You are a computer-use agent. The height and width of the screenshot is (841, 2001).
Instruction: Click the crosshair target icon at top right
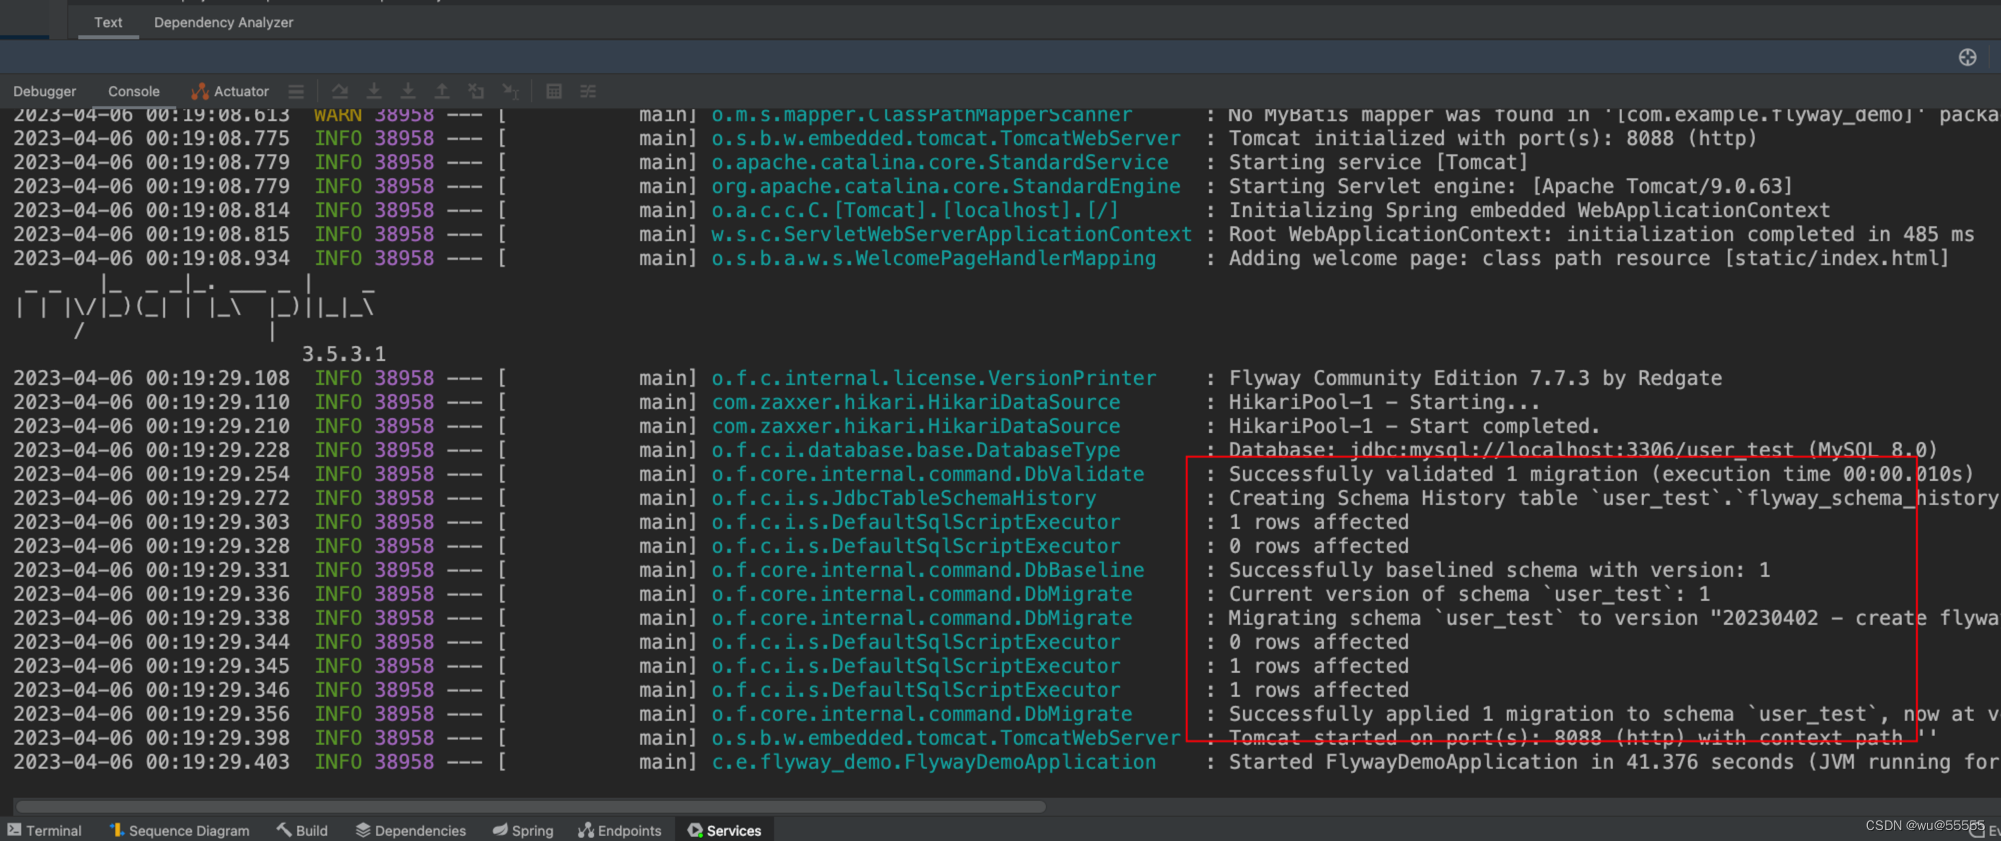pos(1967,57)
